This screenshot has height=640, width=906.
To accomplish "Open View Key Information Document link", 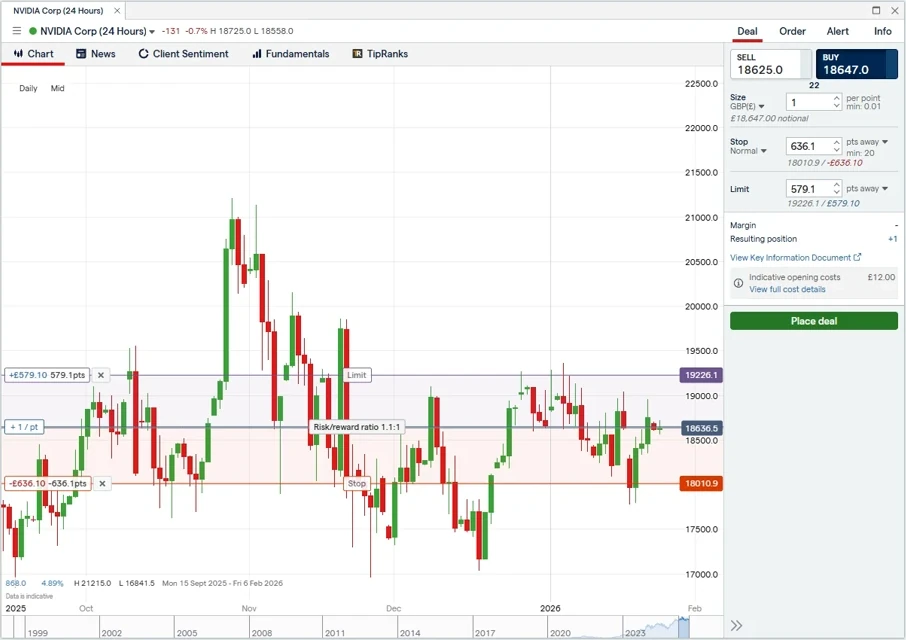I will point(795,258).
